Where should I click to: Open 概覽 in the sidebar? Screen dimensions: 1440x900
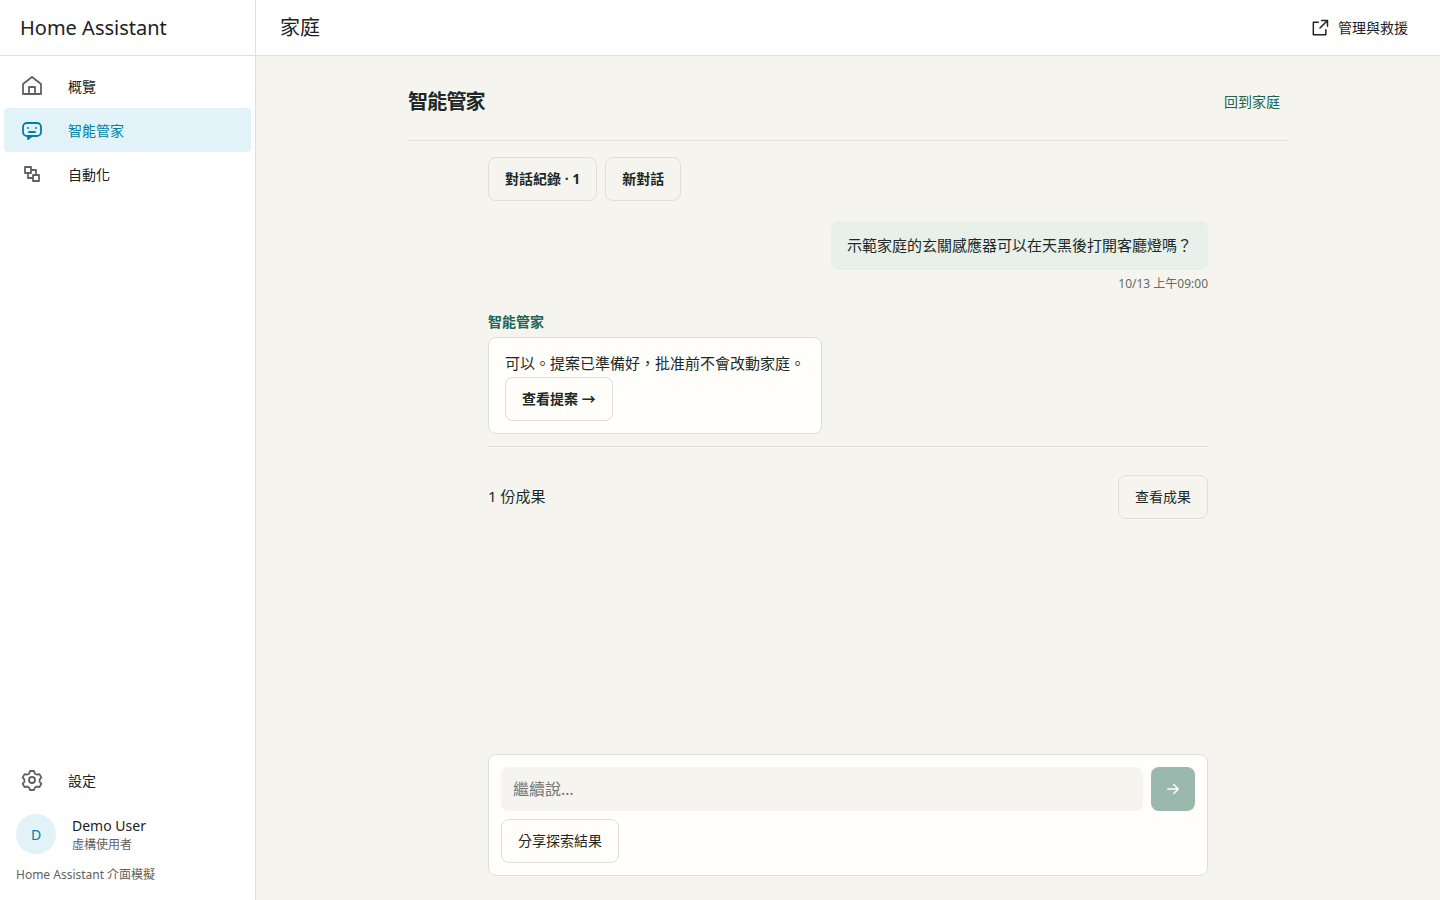tap(127, 86)
